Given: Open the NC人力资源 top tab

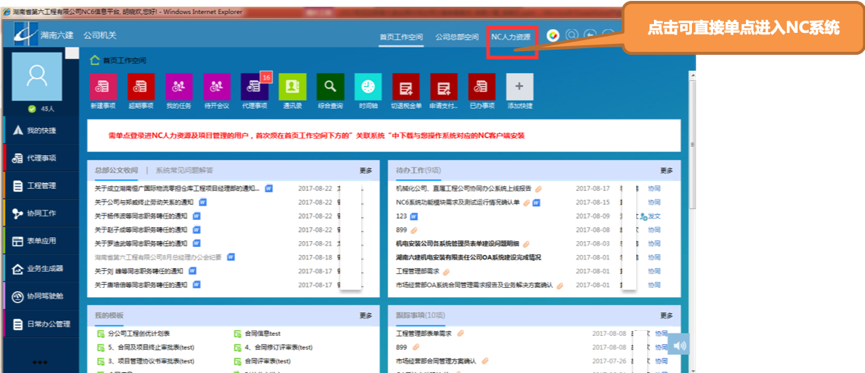Looking at the screenshot, I should (x=511, y=37).
